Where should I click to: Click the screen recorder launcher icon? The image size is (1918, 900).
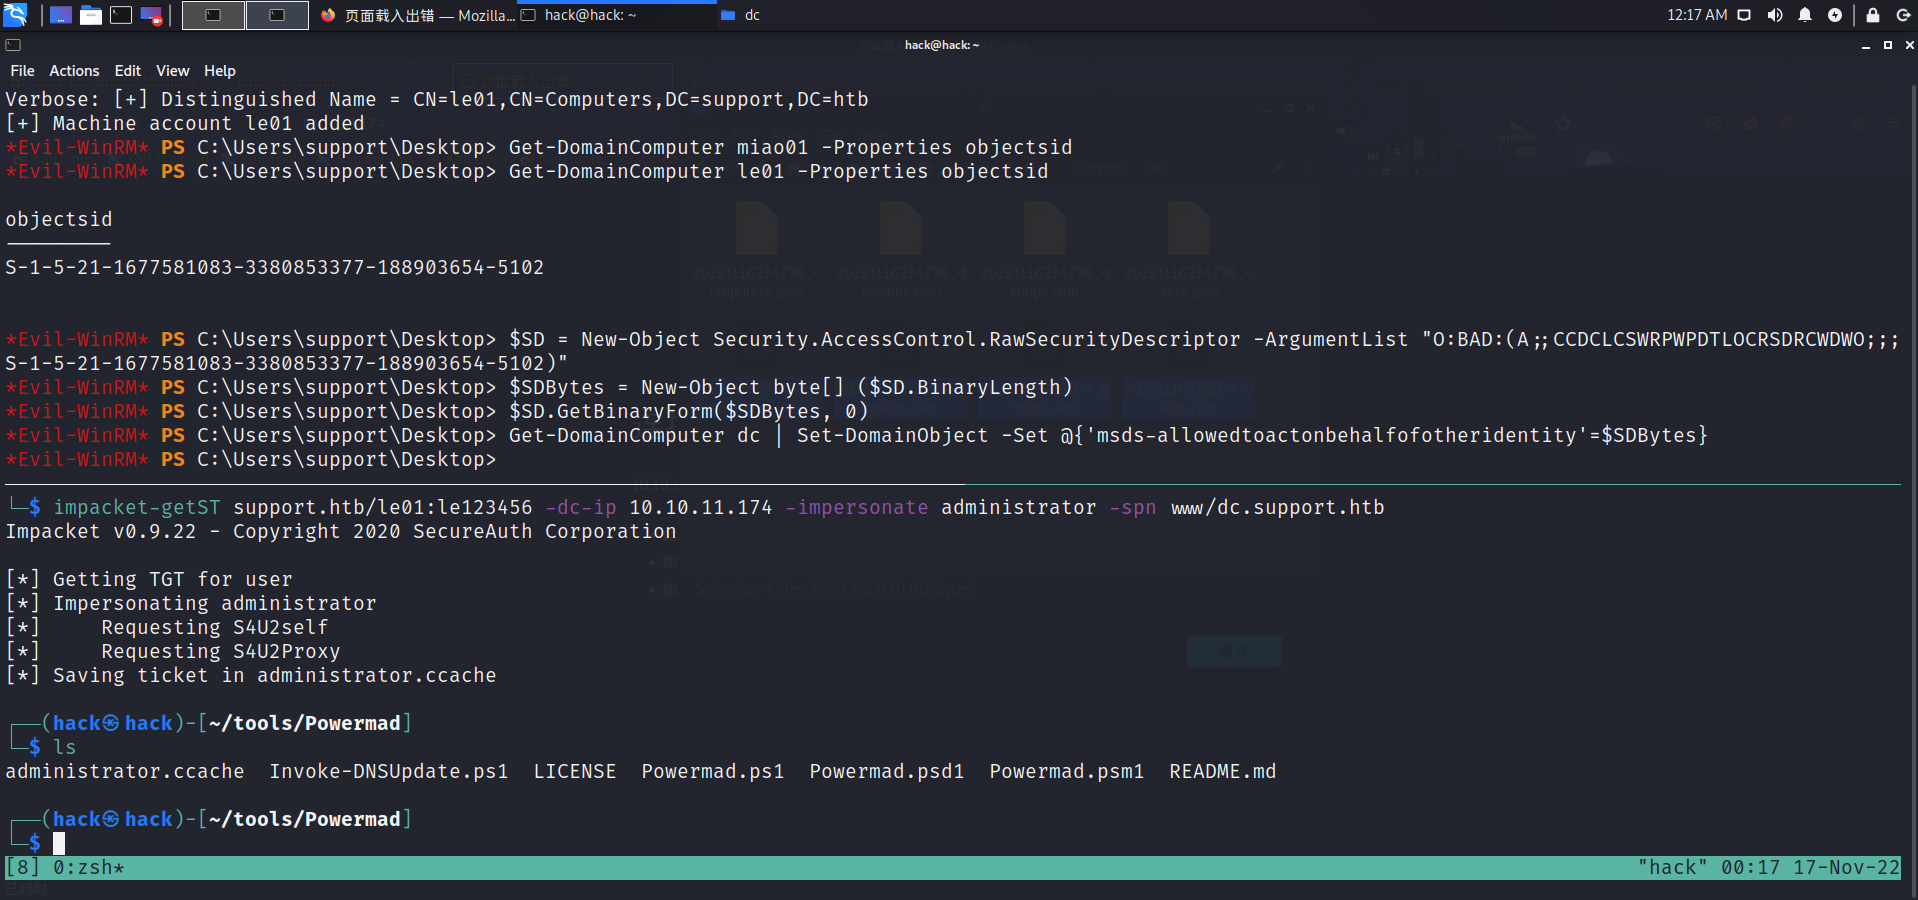(x=151, y=15)
